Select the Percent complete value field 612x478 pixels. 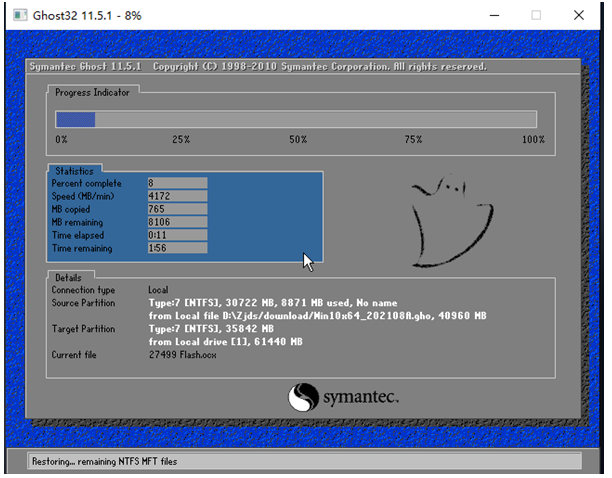(177, 183)
